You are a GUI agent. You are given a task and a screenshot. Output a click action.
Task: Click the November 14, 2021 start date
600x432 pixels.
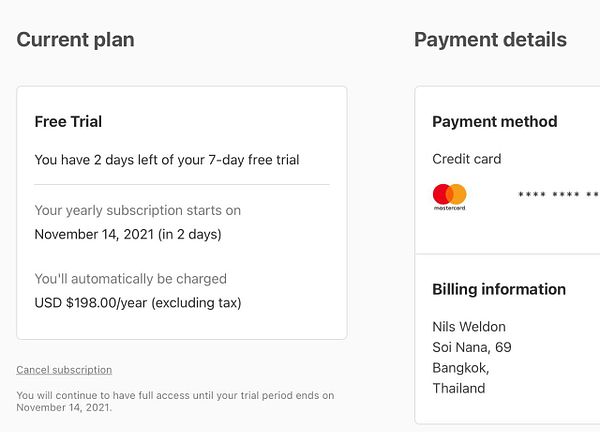tap(127, 234)
